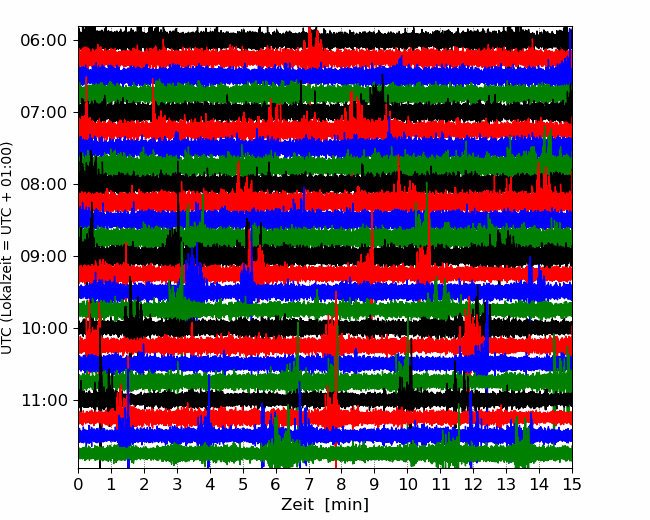Click the 'Zeit [min]' axis title
Image resolution: width=650 pixels, height=520 pixels.
point(325,505)
